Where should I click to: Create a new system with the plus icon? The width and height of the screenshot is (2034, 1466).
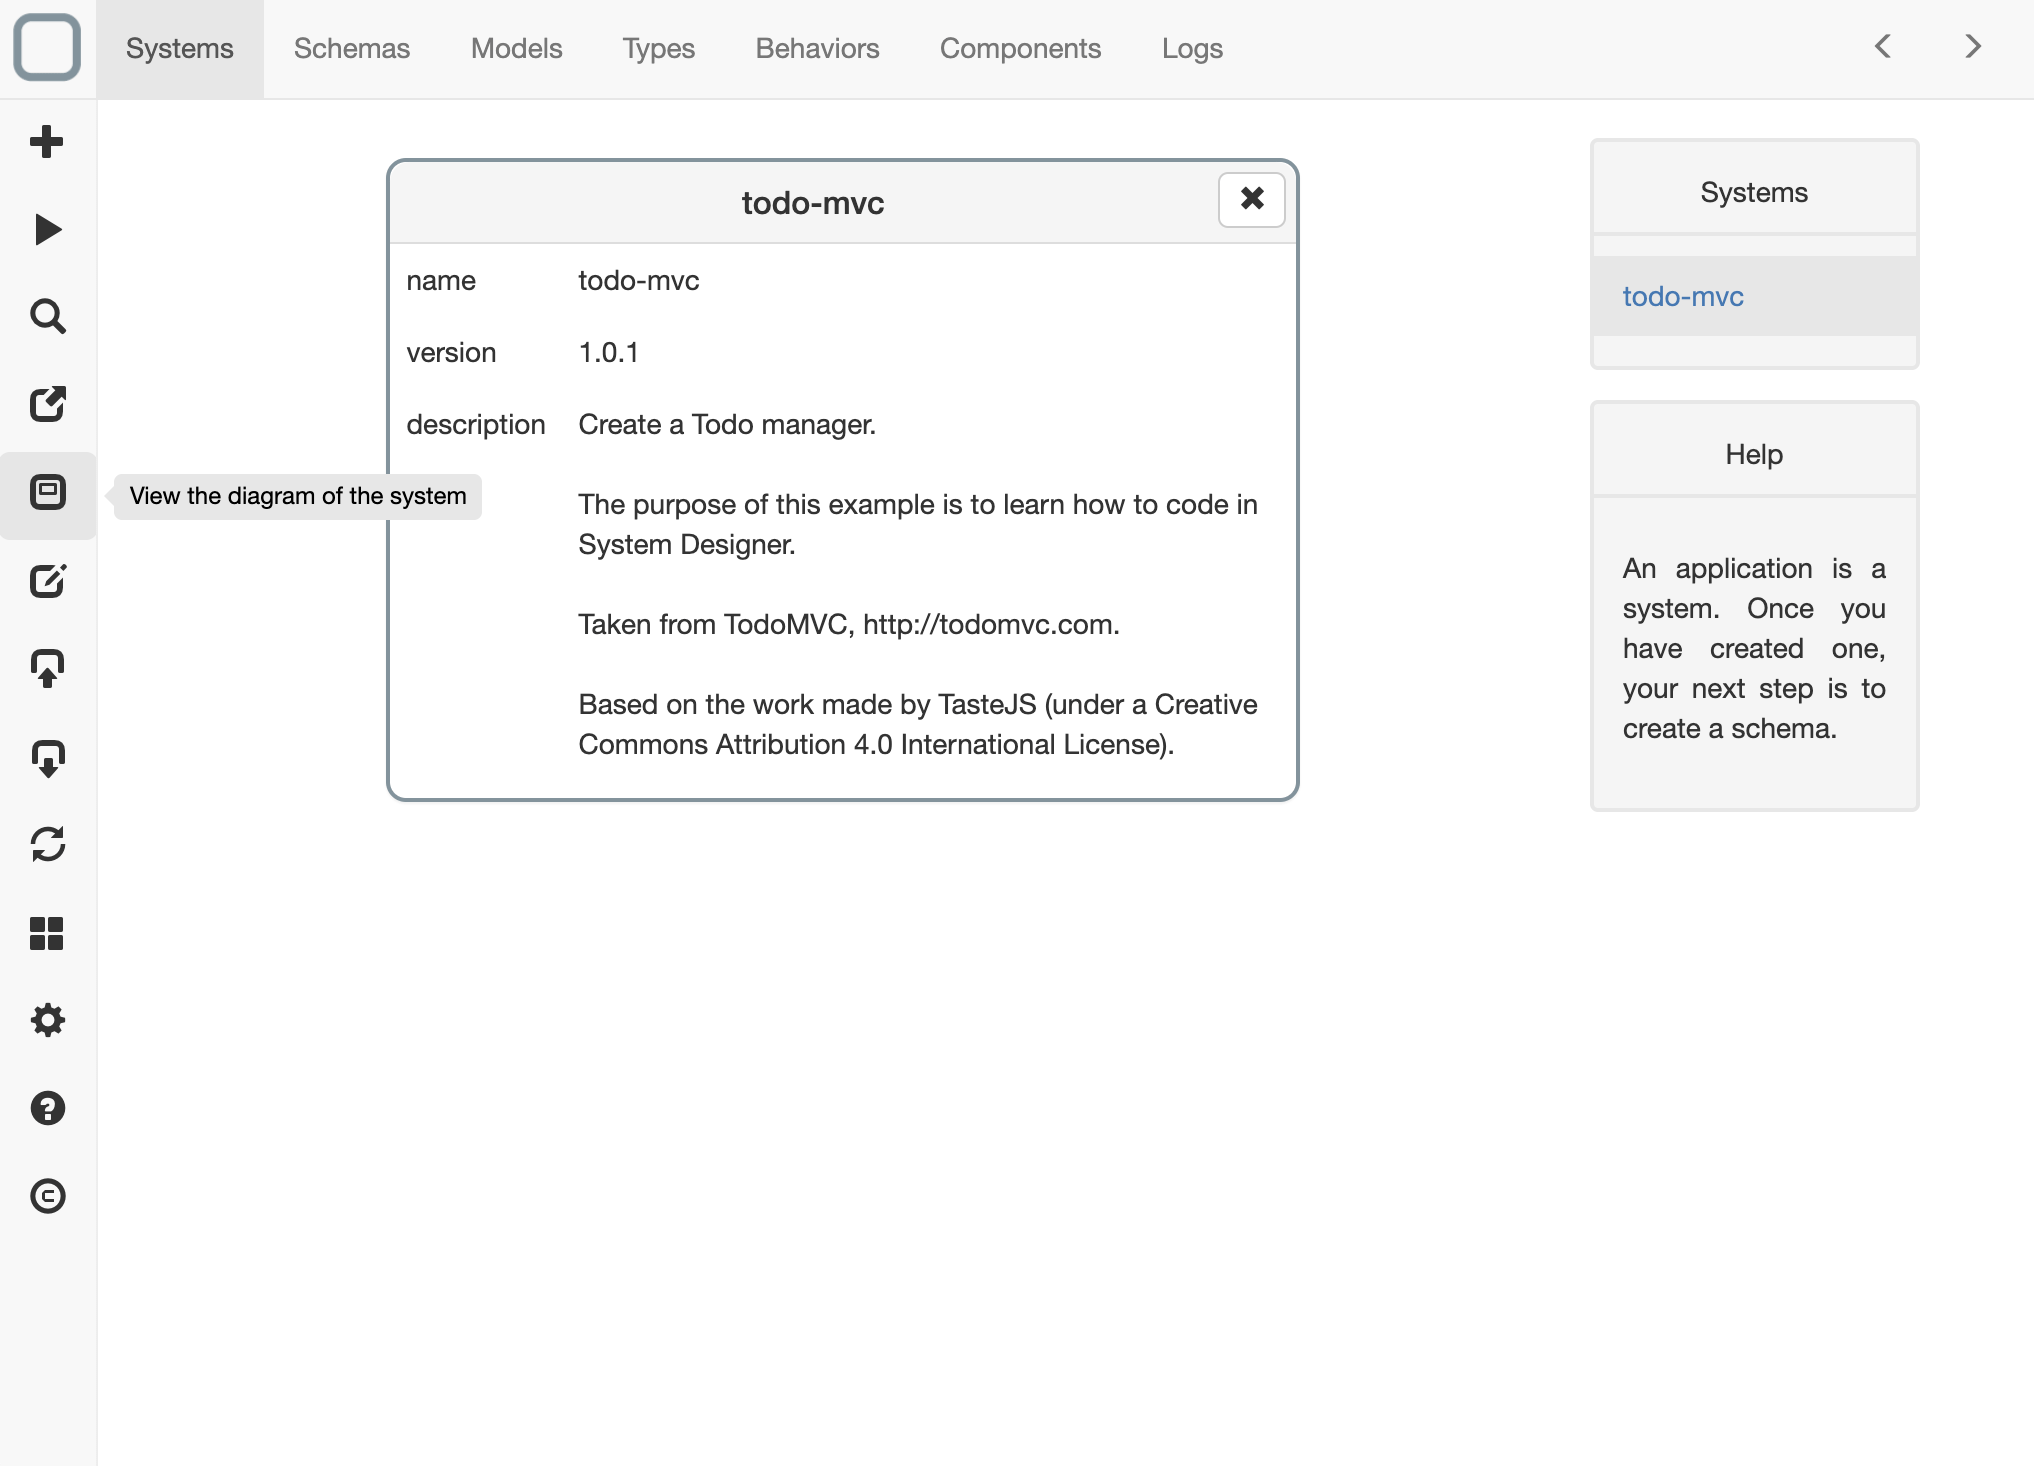pos(47,140)
